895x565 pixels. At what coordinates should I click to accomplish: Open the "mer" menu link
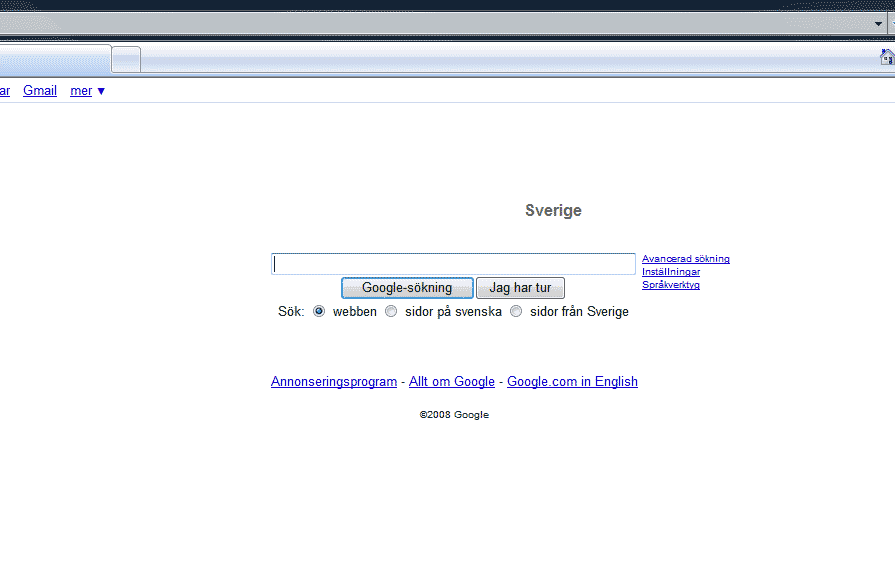click(x=81, y=91)
